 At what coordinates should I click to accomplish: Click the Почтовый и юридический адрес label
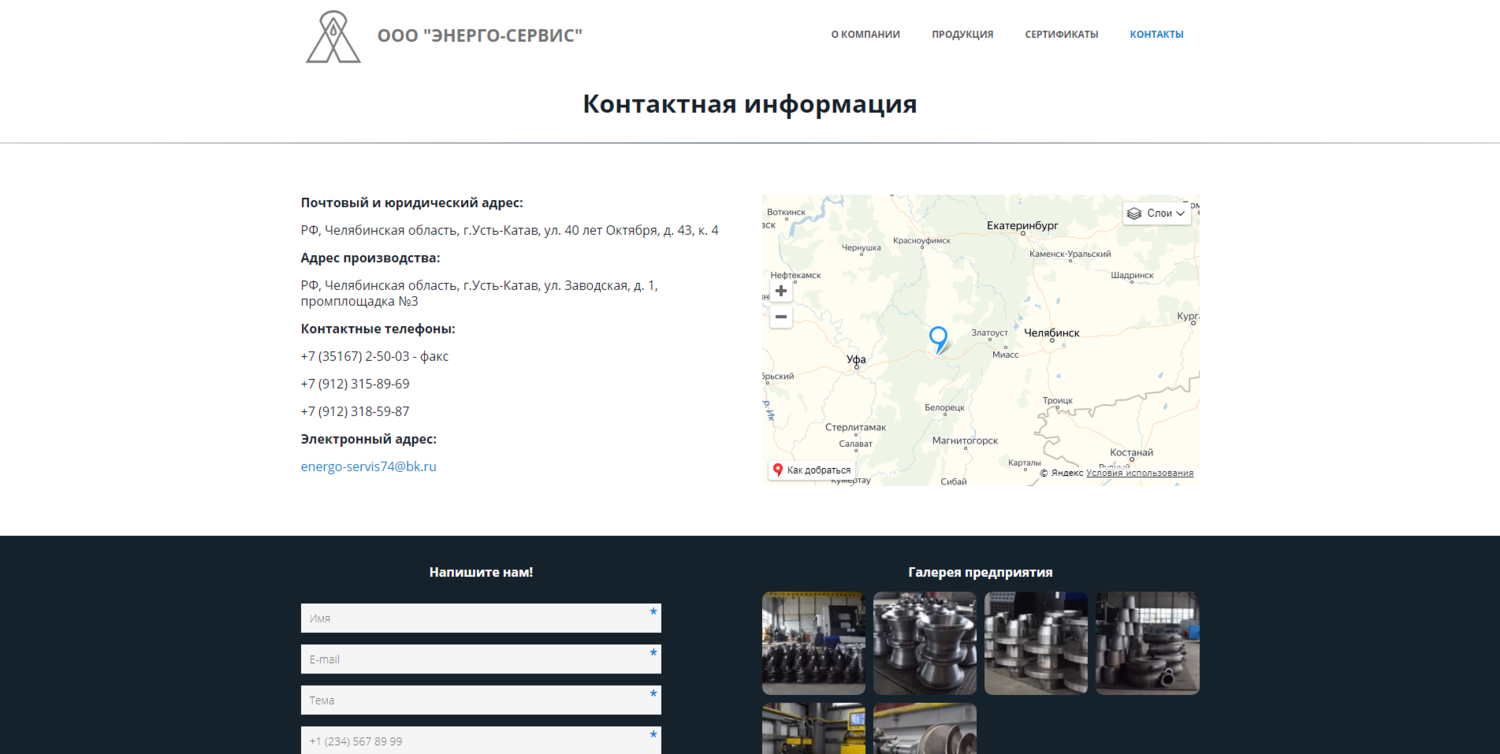pos(412,203)
